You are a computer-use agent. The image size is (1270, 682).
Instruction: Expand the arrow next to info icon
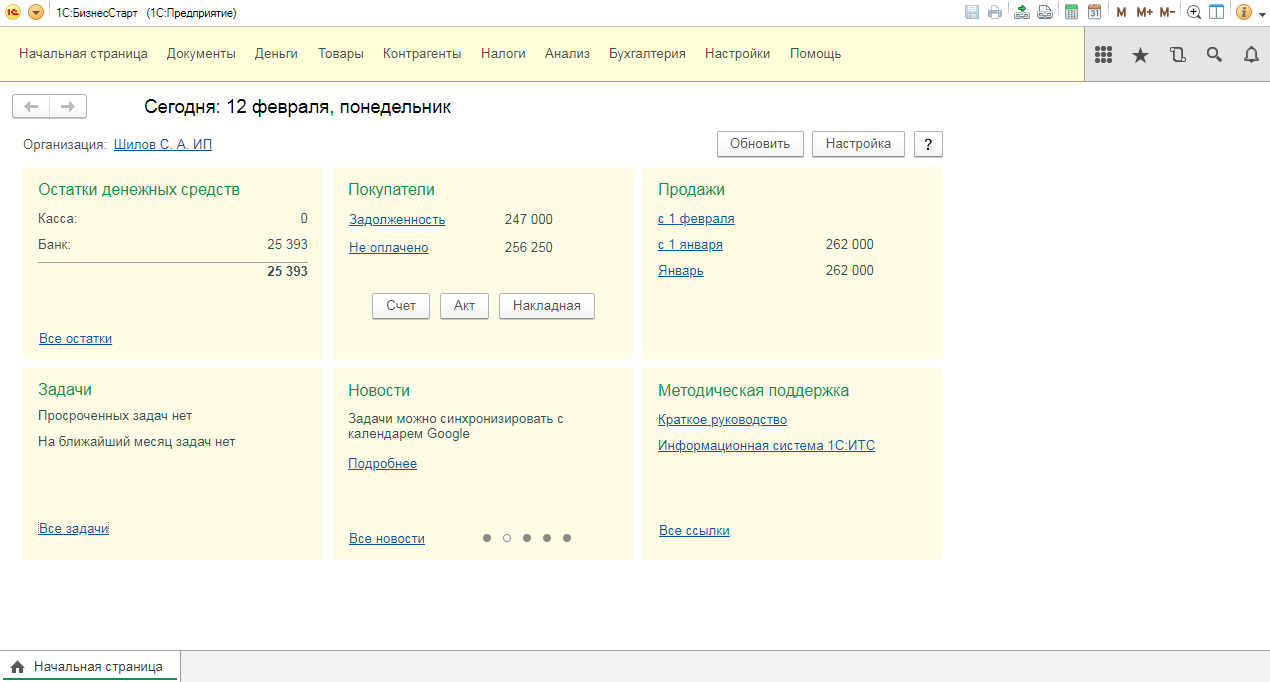point(1260,13)
